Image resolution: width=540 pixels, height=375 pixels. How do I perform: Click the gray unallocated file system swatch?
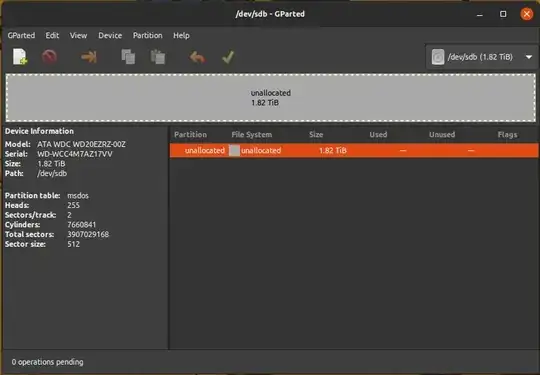[x=235, y=150]
